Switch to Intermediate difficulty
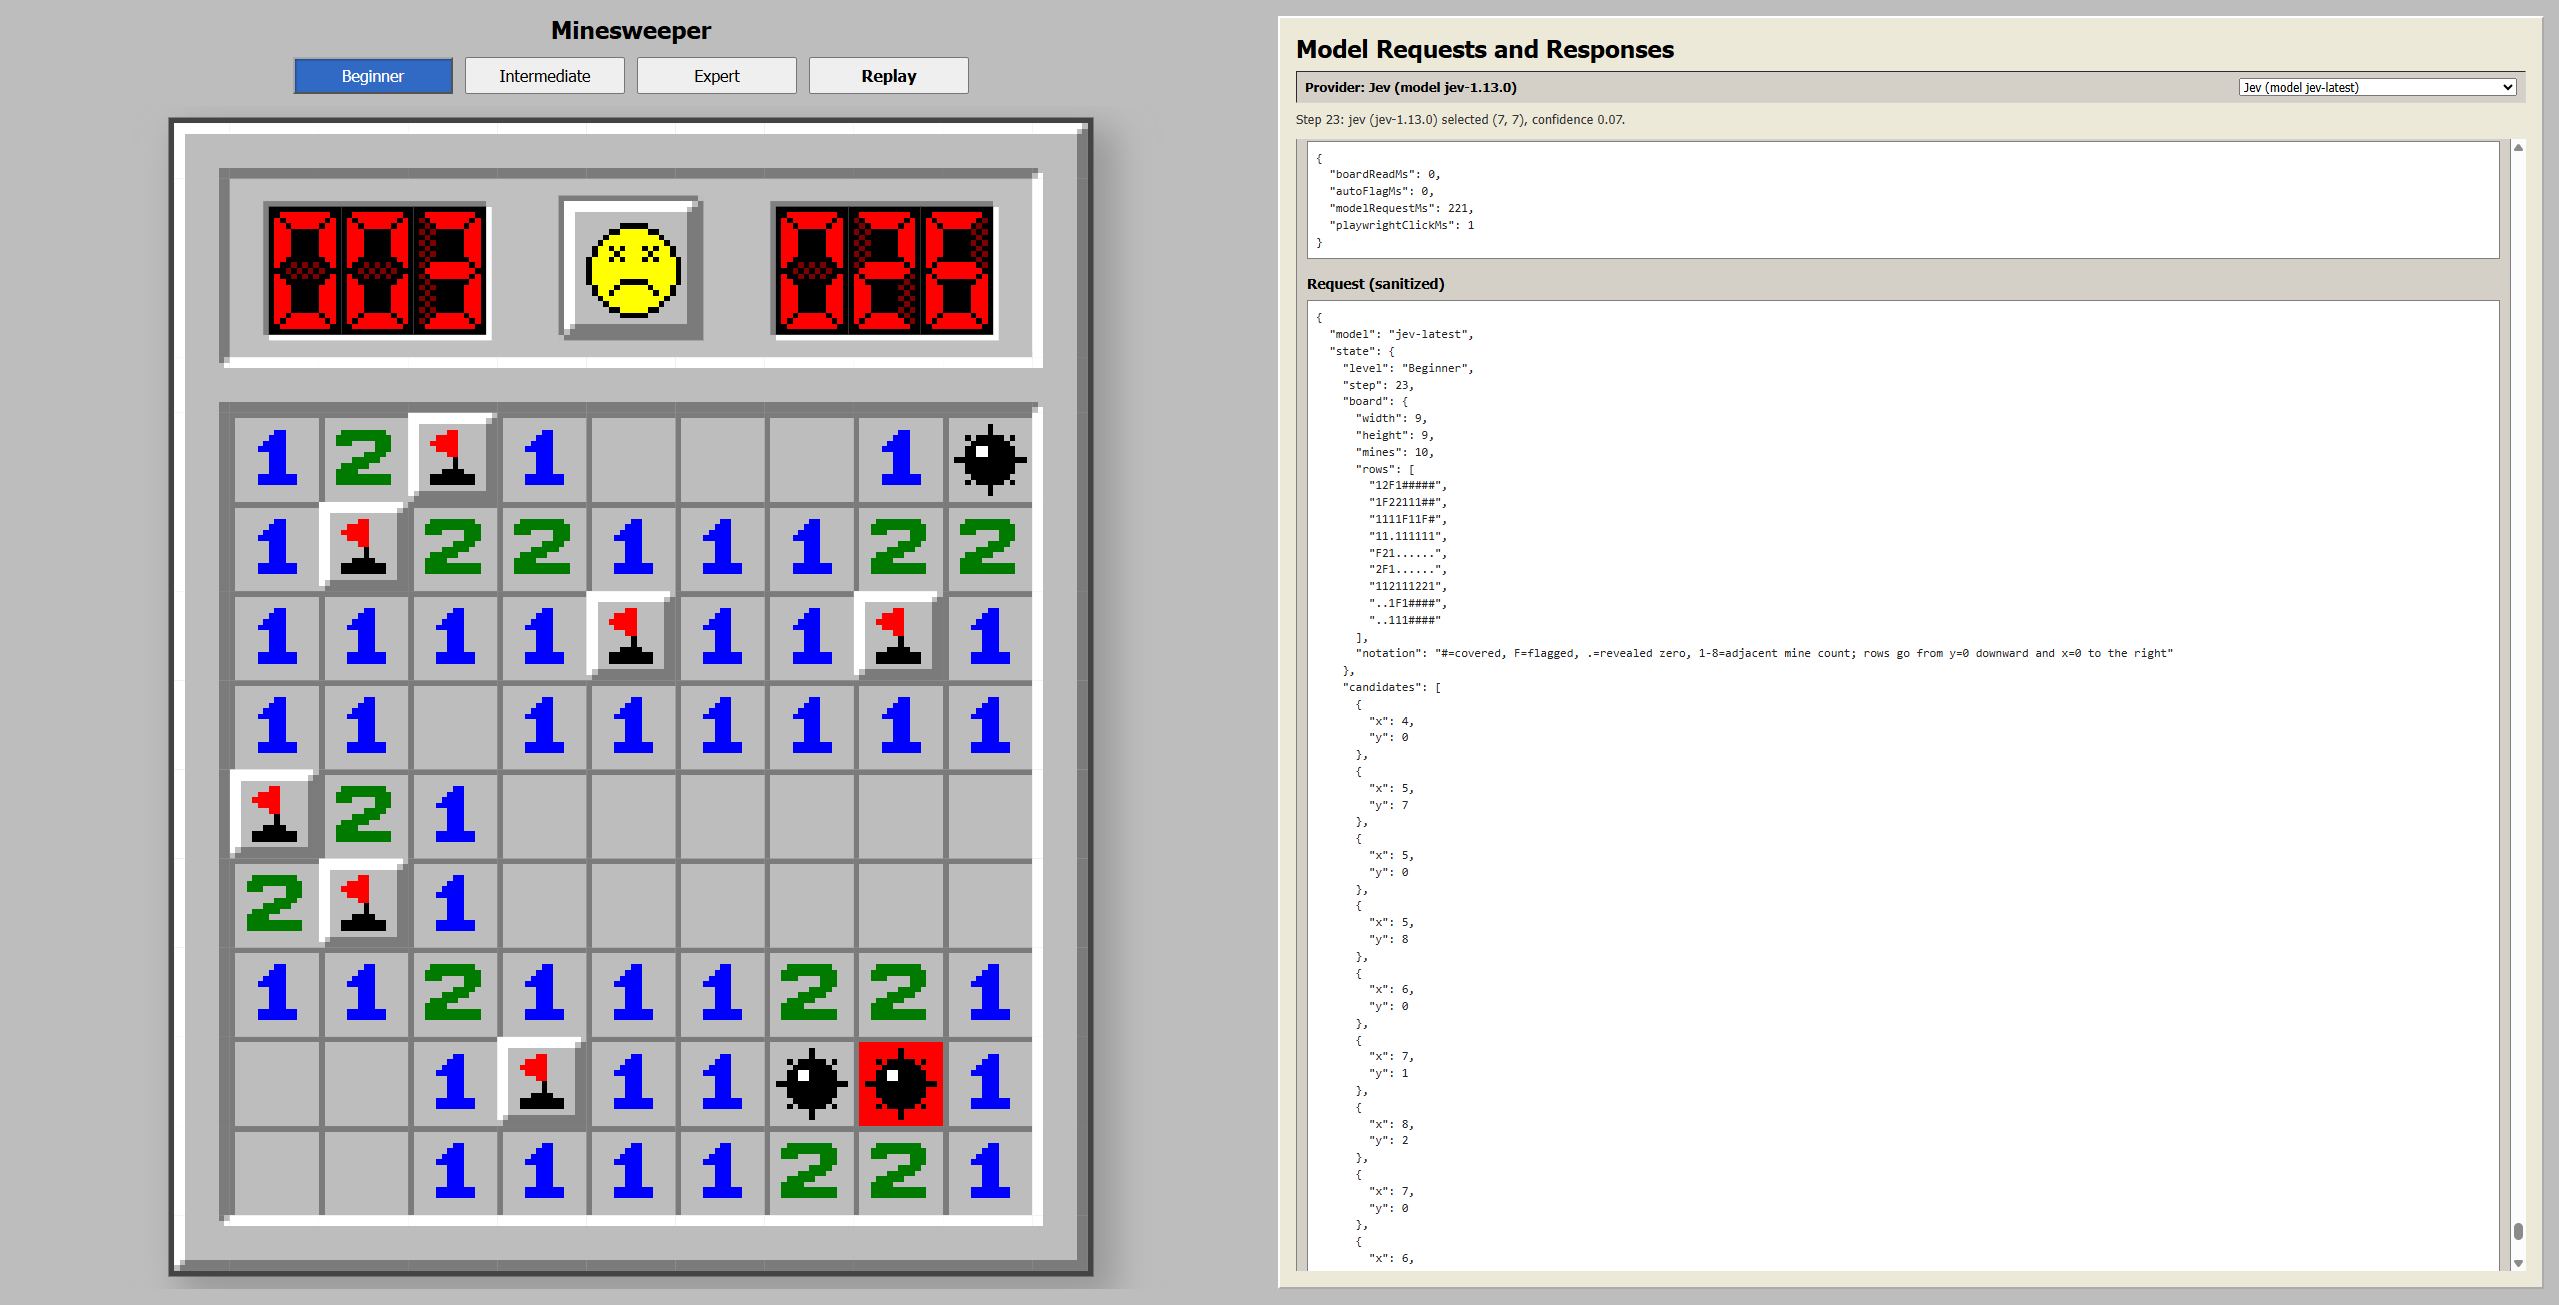This screenshot has height=1305, width=2559. pos(545,76)
